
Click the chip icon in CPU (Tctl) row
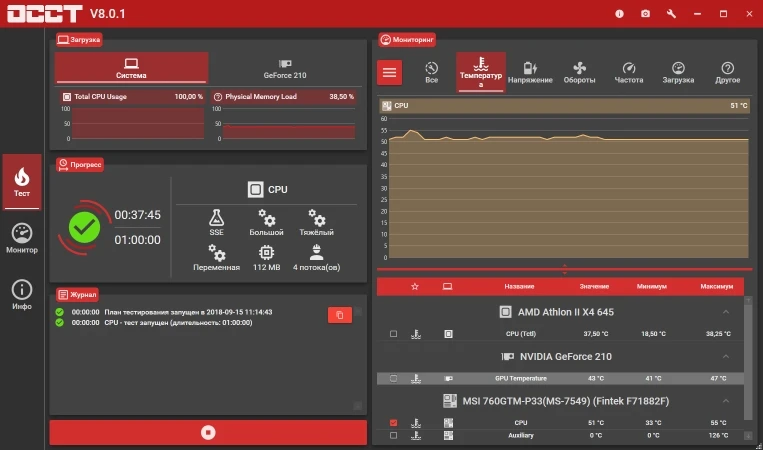pos(448,334)
